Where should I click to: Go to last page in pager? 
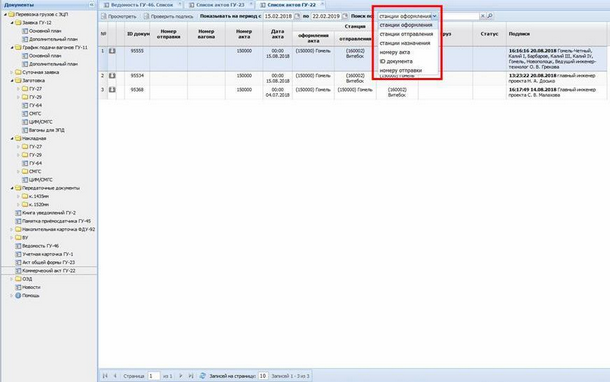(x=191, y=376)
